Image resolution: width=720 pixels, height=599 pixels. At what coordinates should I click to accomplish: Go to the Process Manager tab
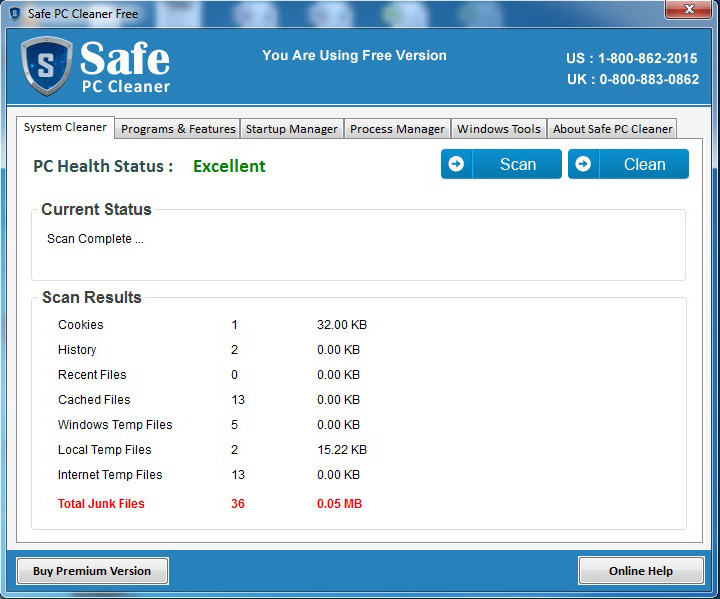click(x=397, y=129)
